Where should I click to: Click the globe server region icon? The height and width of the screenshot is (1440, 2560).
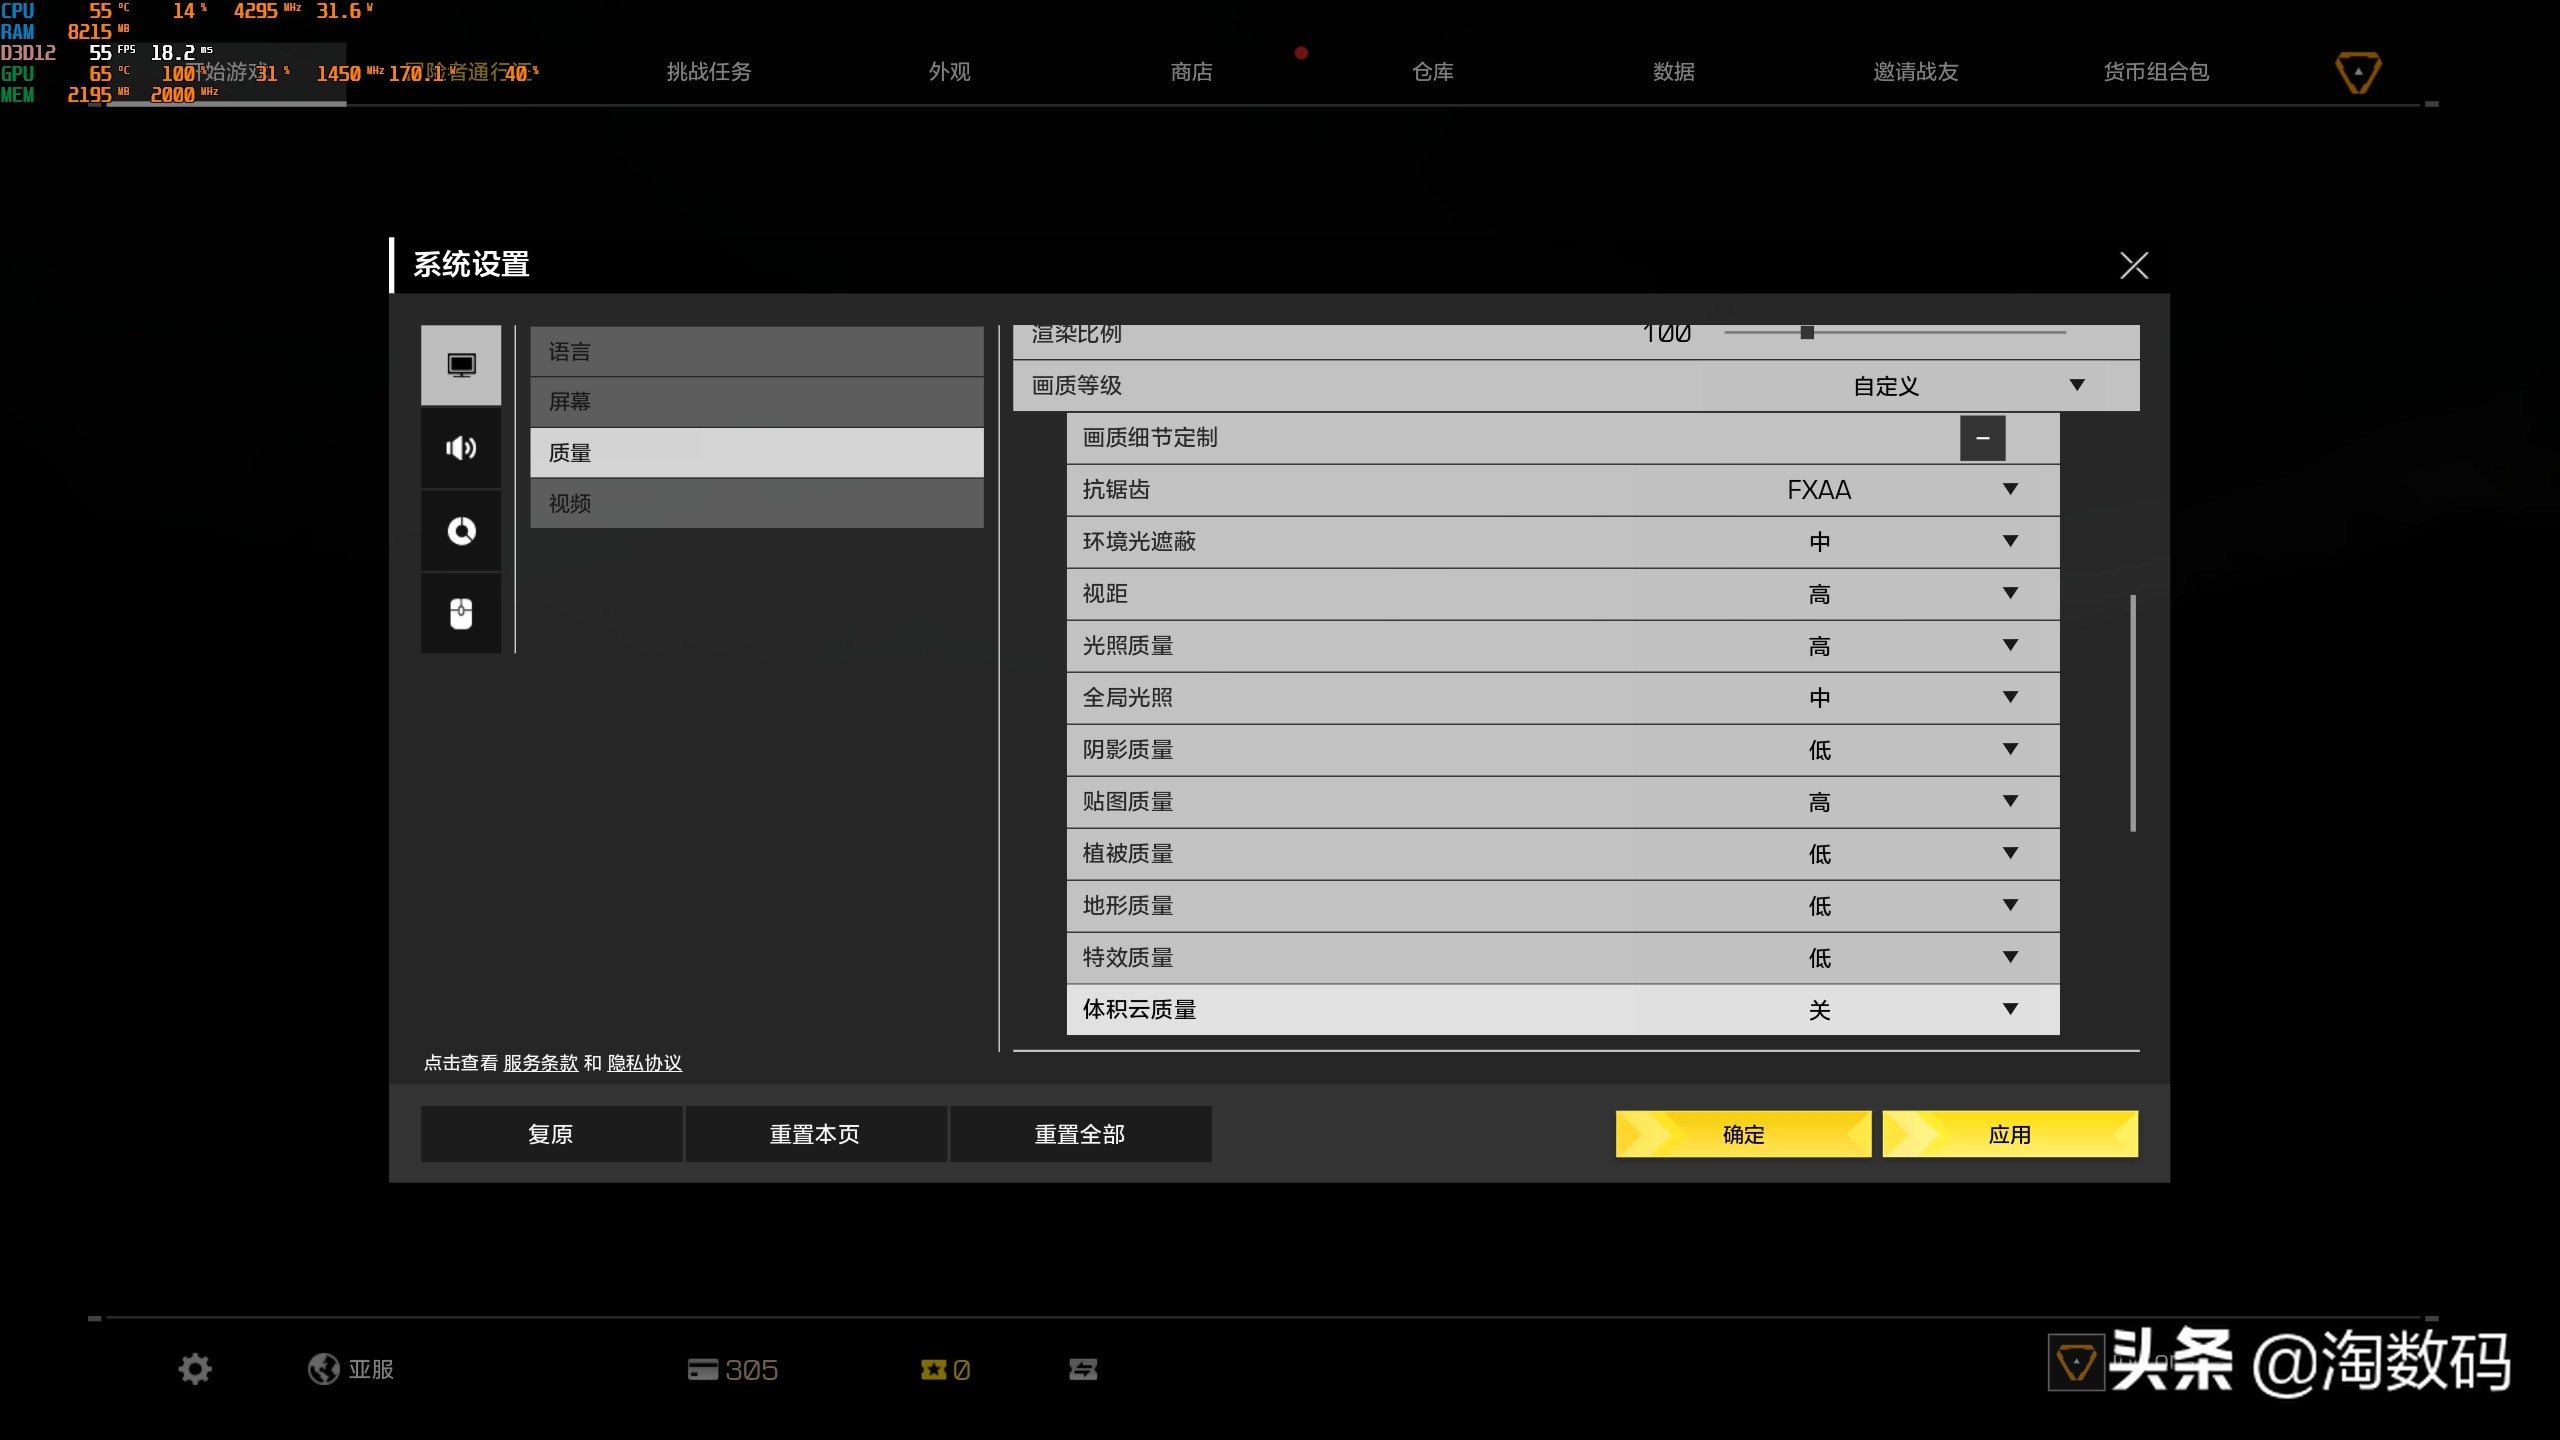[x=323, y=1369]
